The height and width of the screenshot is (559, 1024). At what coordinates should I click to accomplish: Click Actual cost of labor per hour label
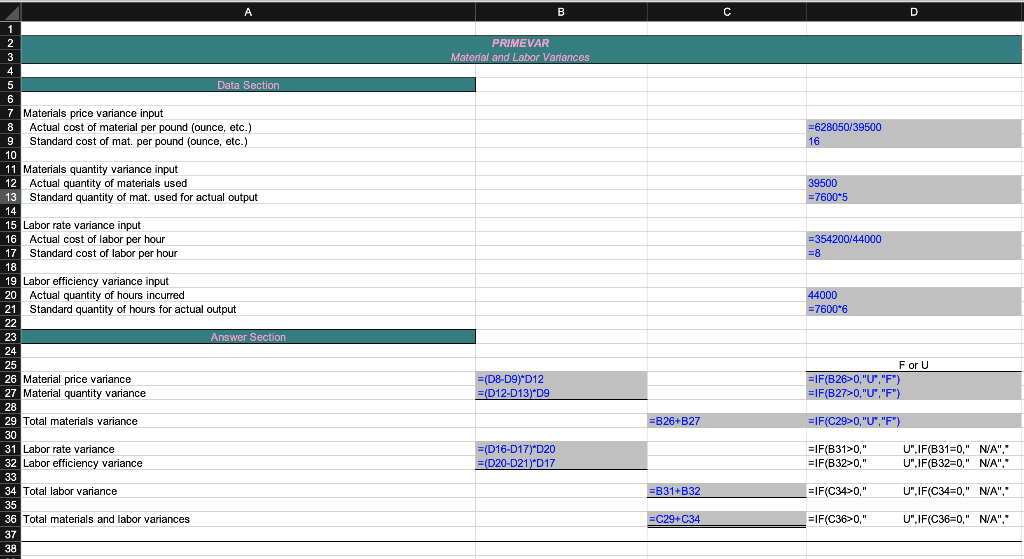(97, 239)
